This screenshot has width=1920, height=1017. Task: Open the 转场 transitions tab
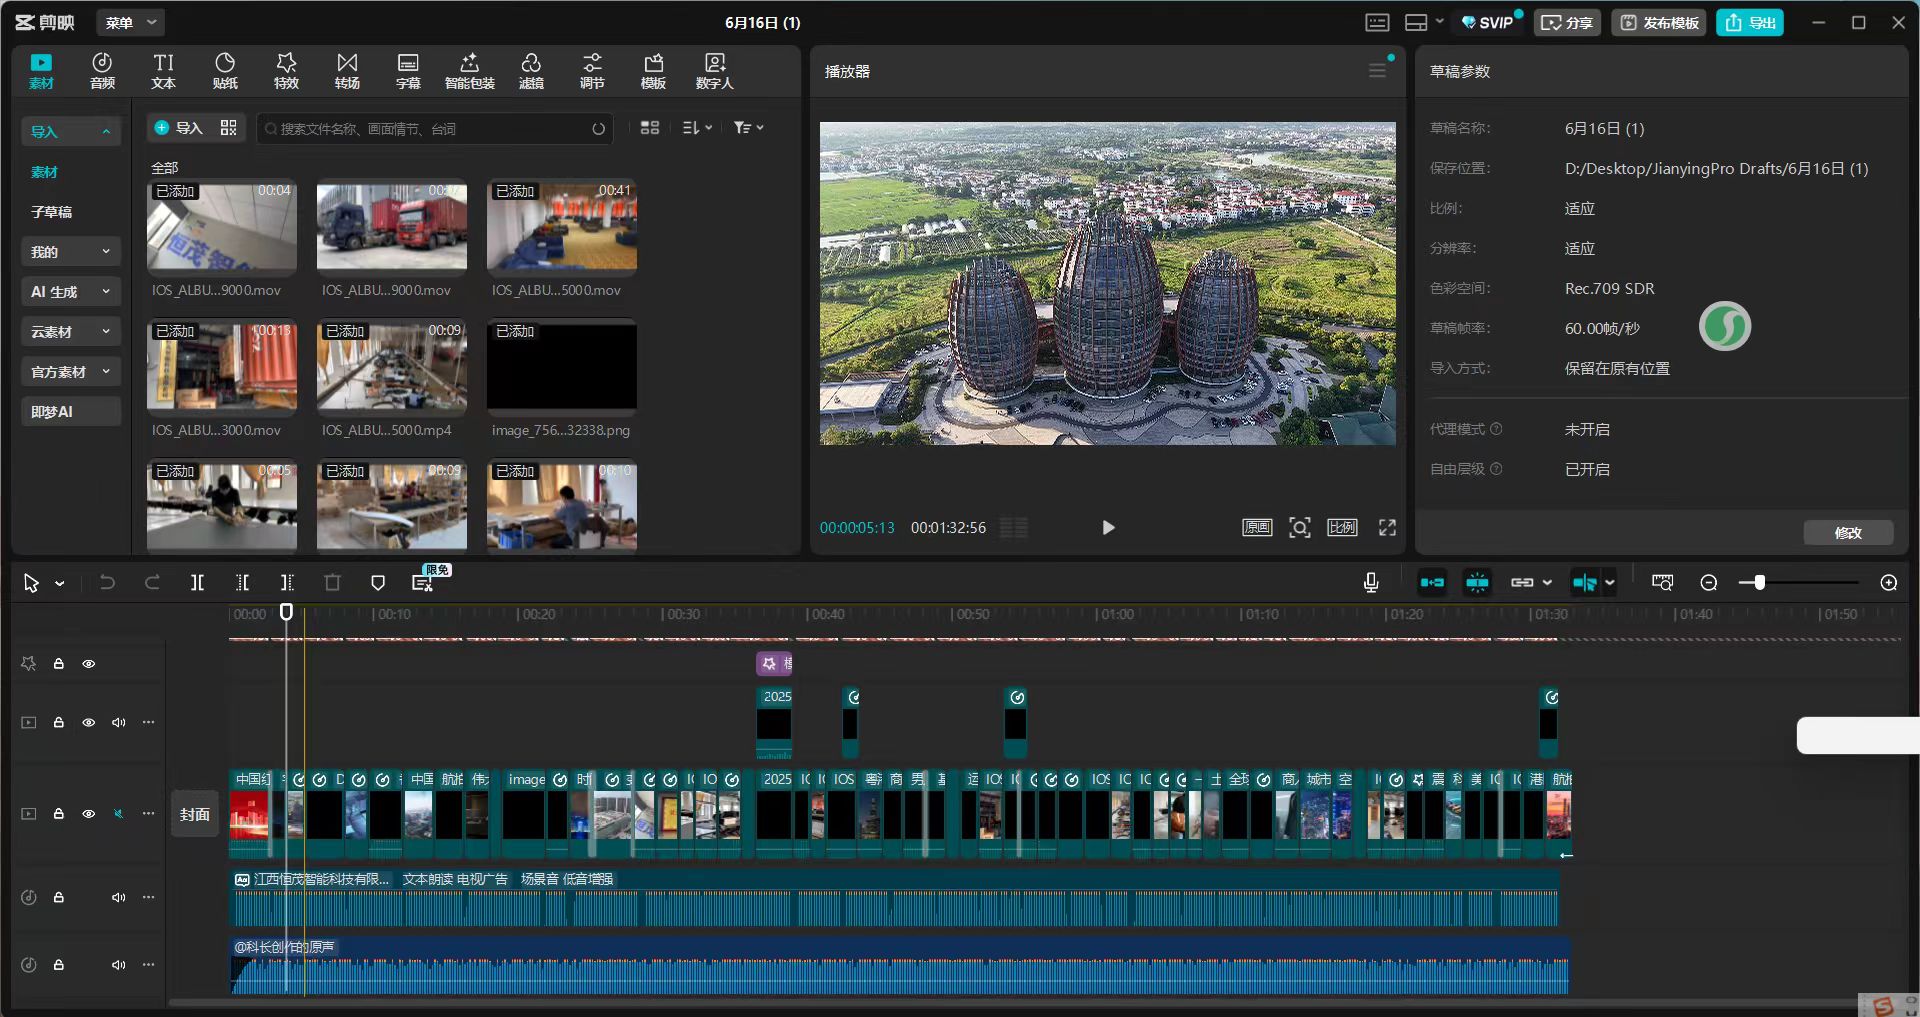347,71
